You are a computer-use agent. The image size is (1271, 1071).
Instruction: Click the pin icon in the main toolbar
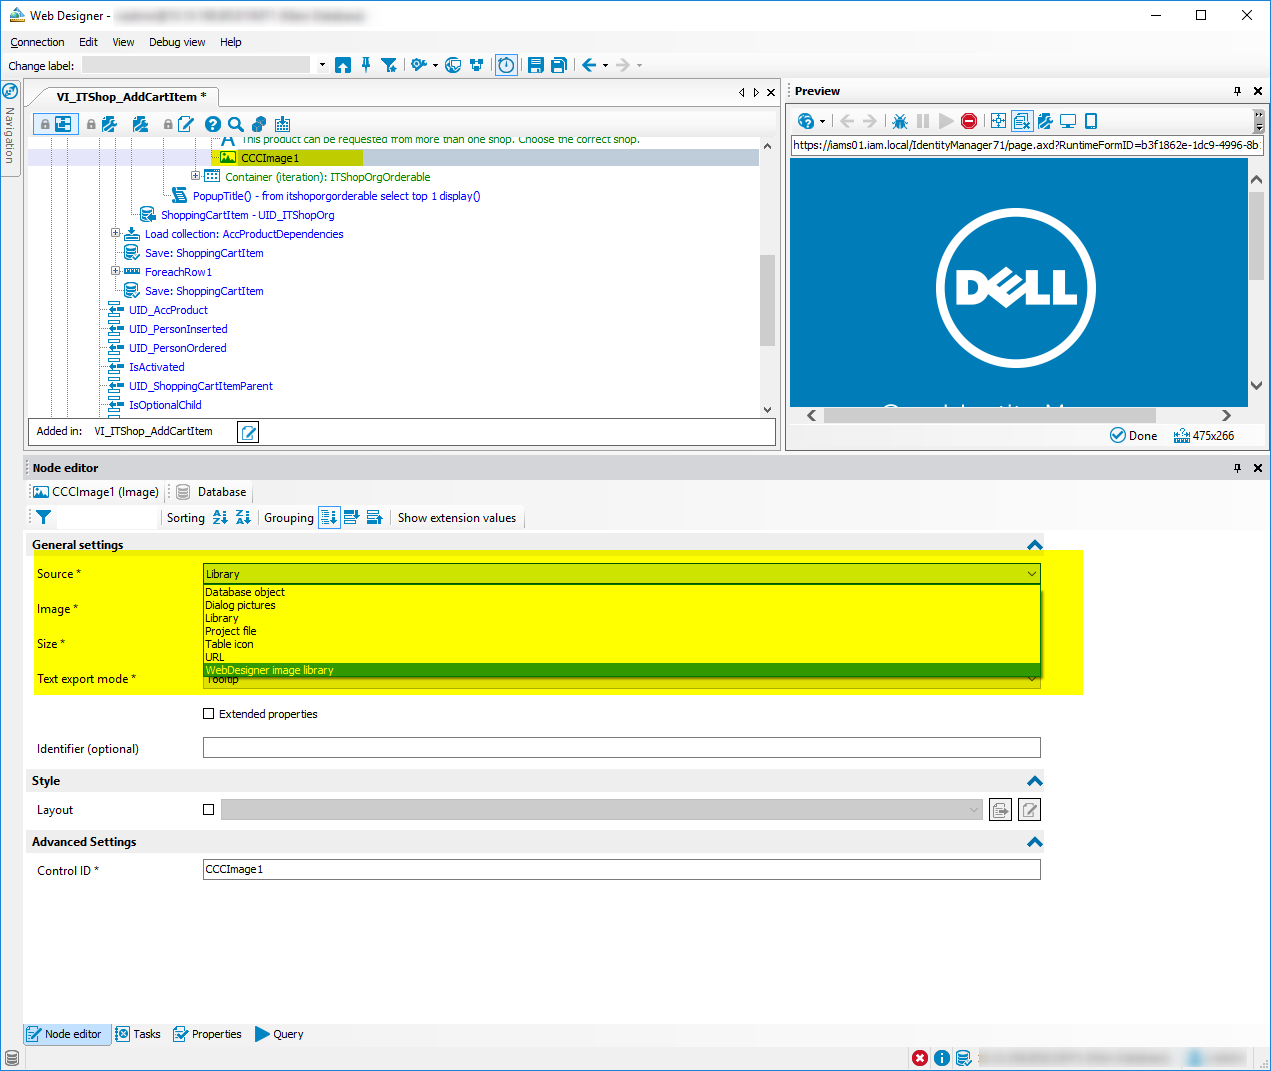coord(366,65)
